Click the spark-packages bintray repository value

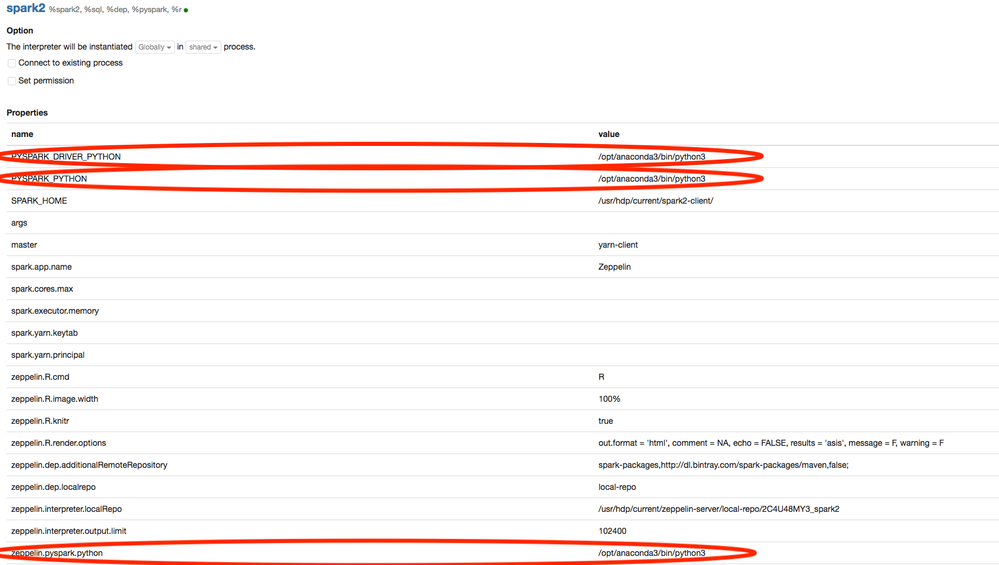723,465
